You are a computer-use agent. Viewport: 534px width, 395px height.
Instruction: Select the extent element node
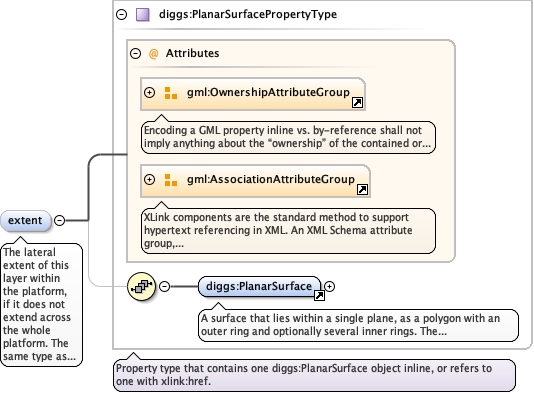(x=26, y=221)
